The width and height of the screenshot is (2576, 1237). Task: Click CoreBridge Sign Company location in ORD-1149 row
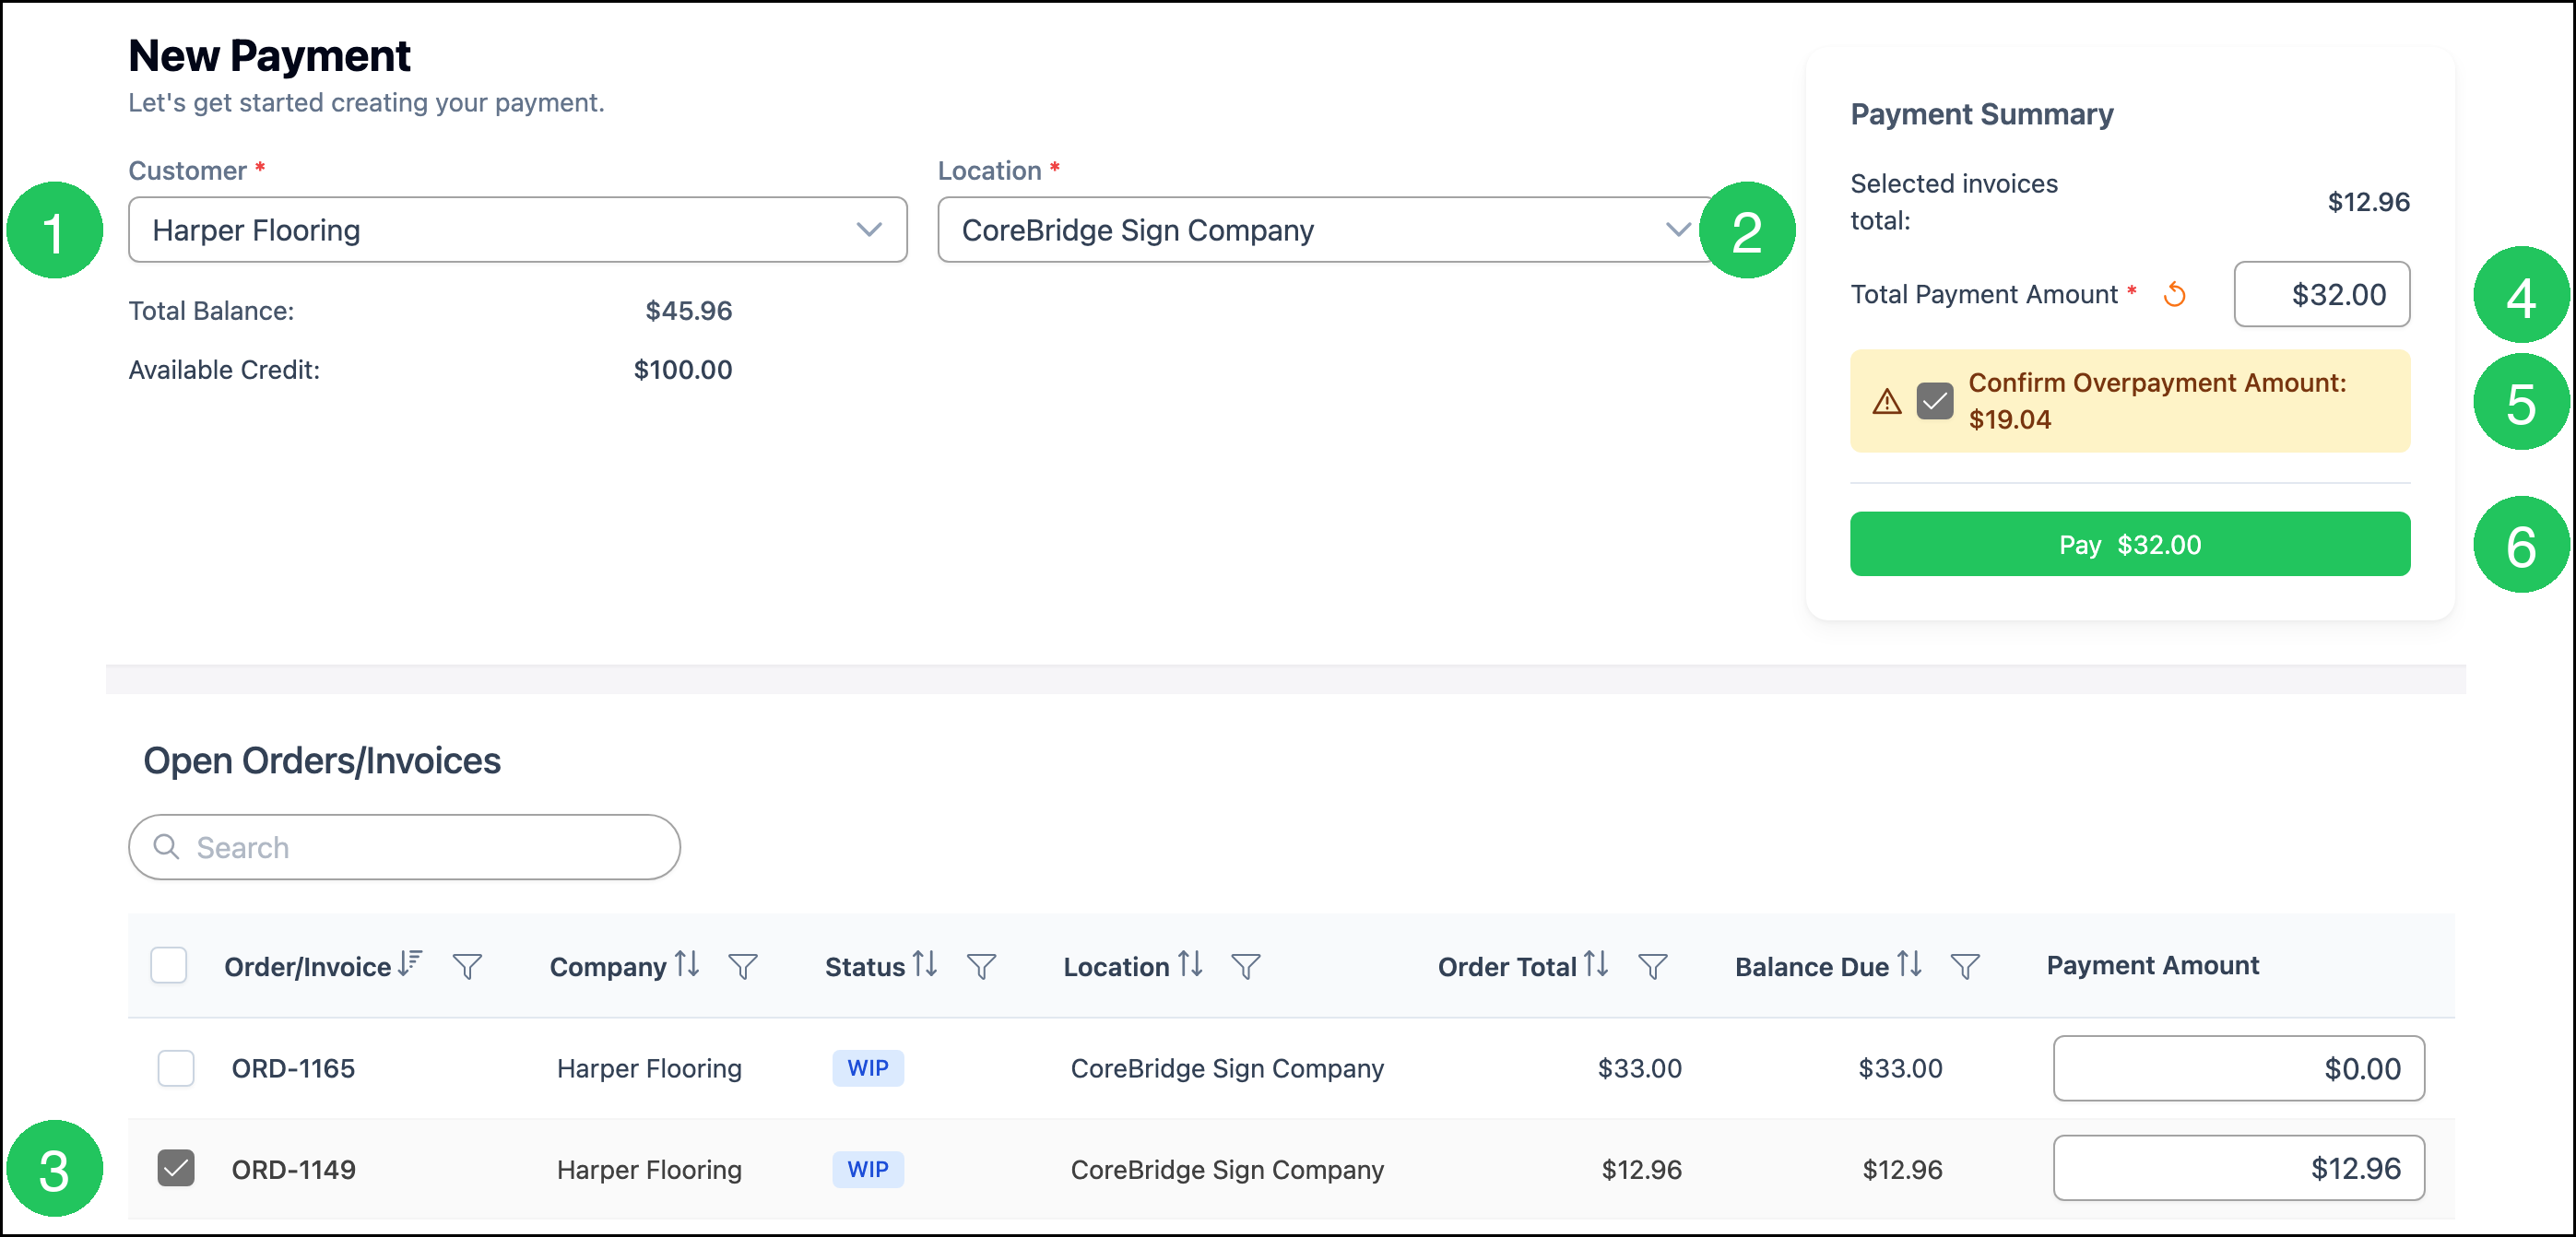click(x=1227, y=1169)
